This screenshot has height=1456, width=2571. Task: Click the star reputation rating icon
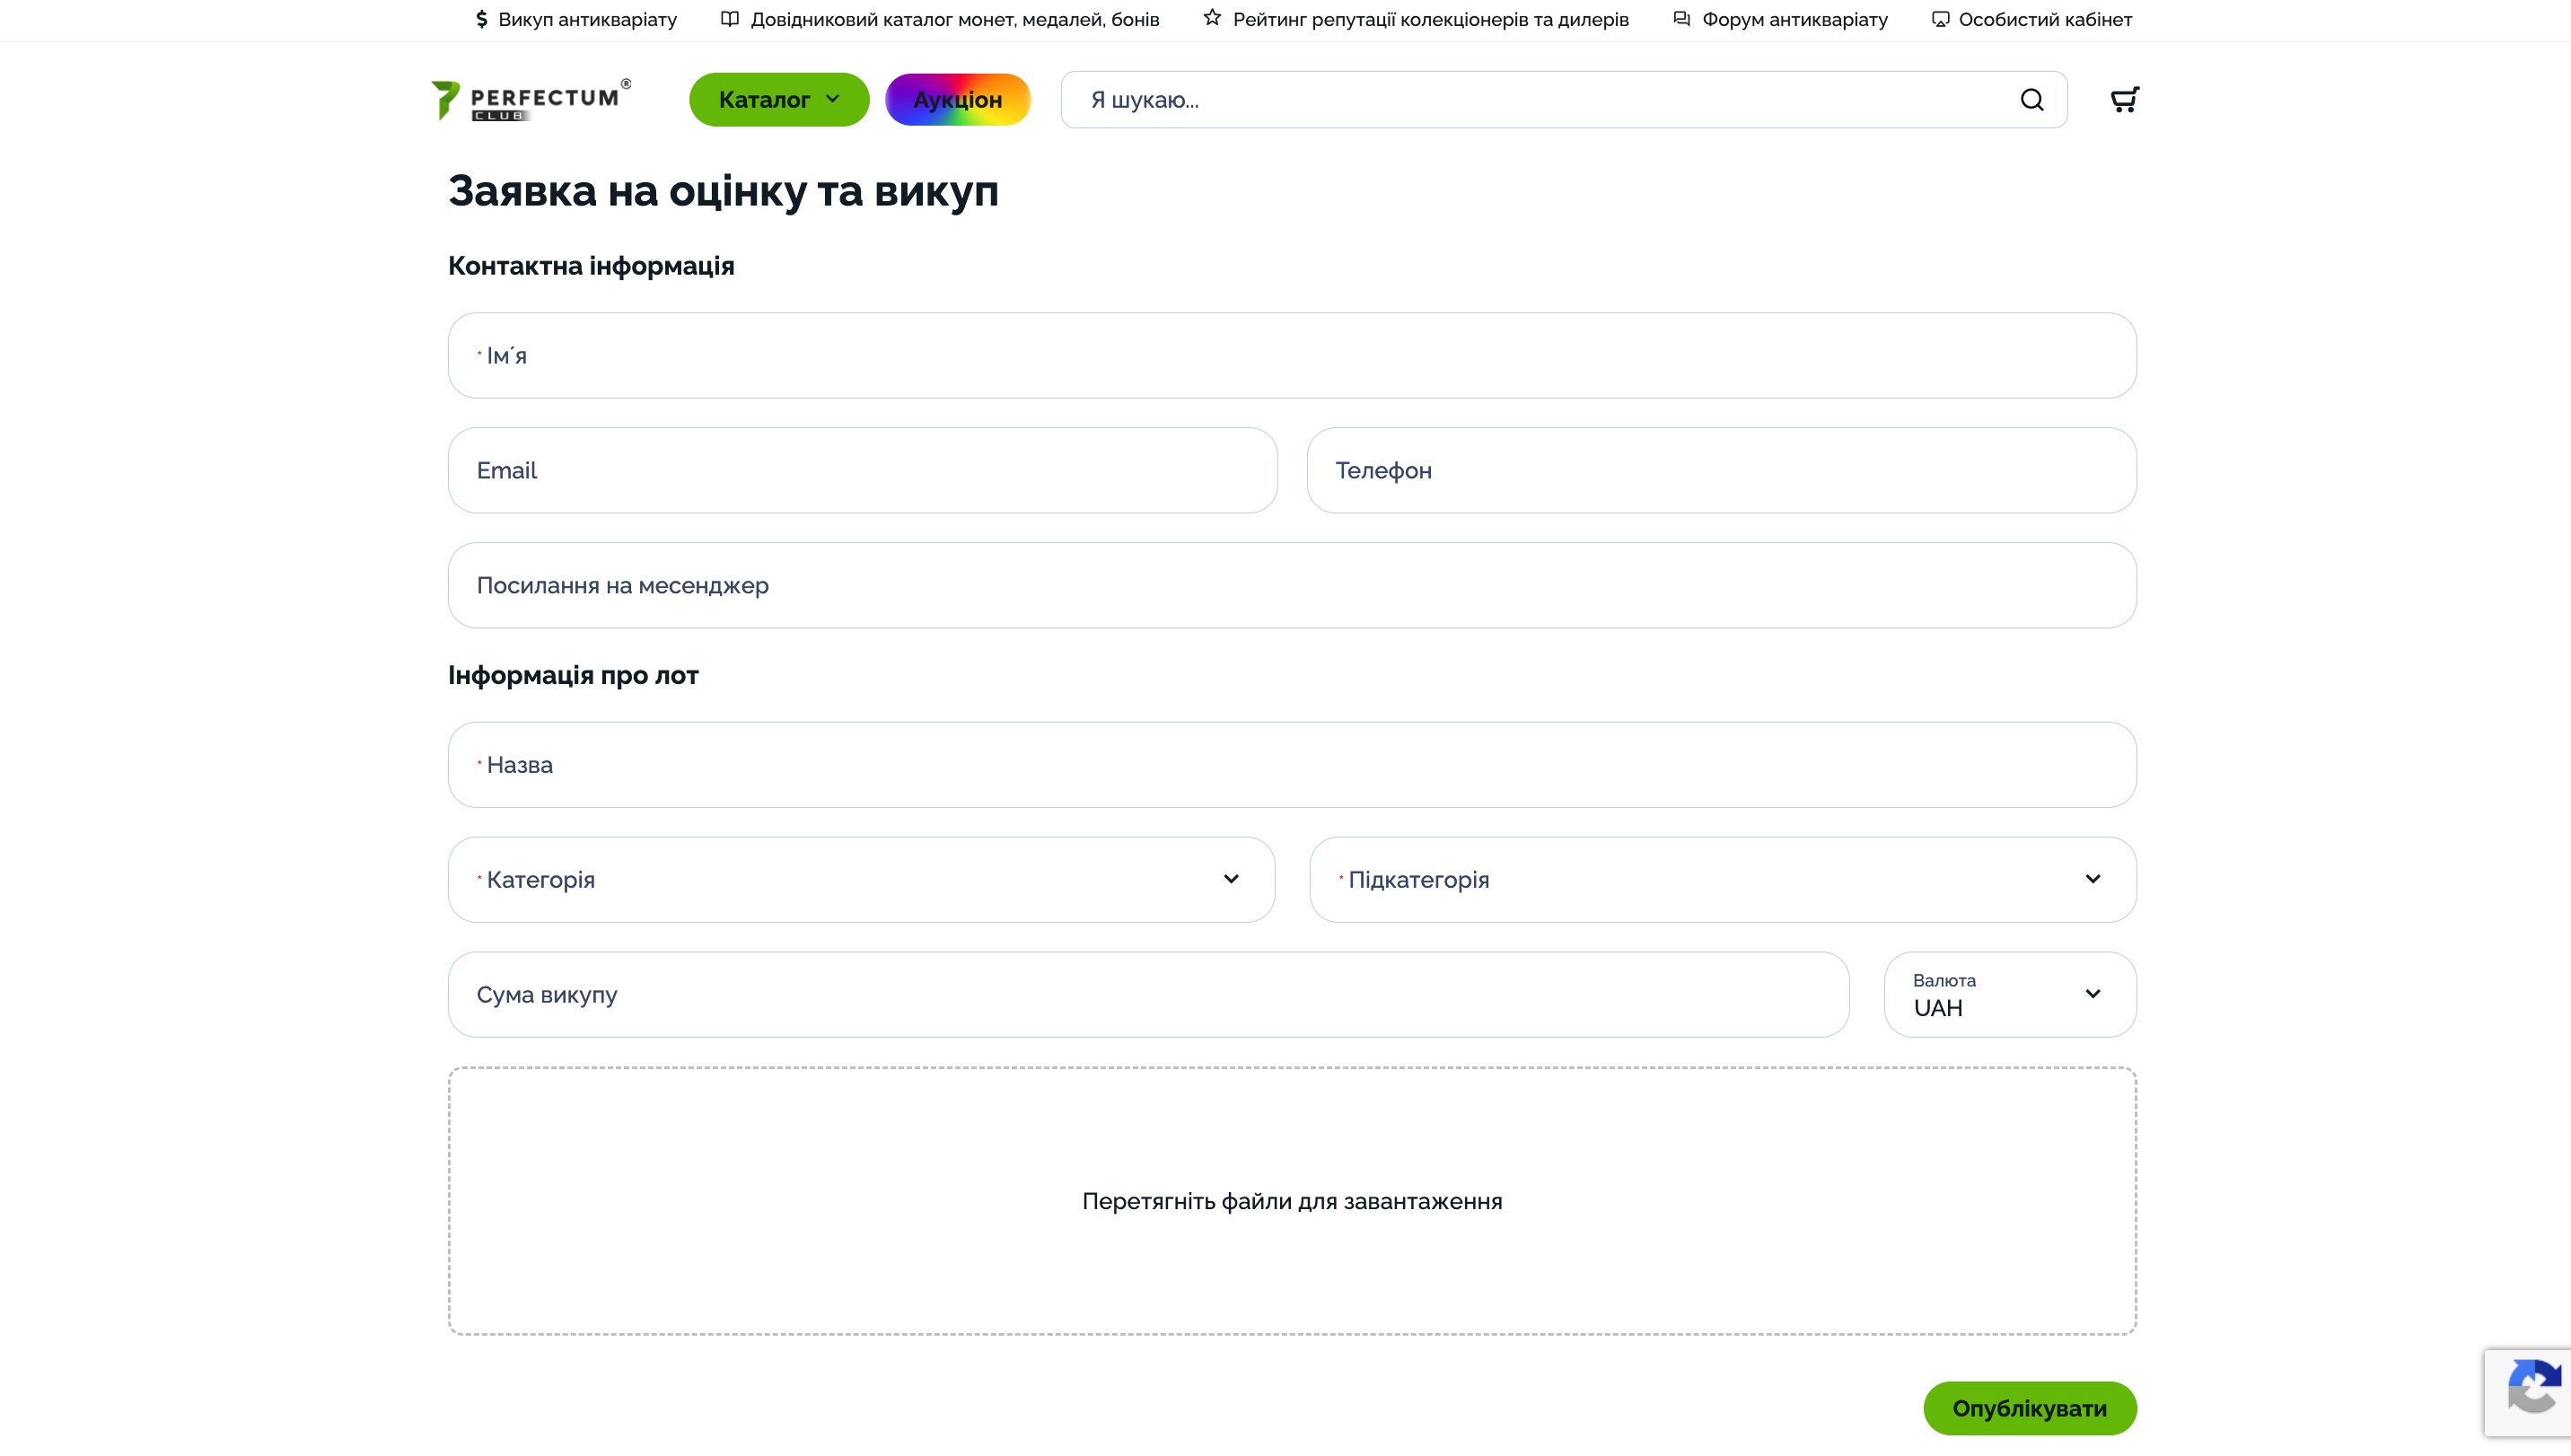[x=1211, y=18]
